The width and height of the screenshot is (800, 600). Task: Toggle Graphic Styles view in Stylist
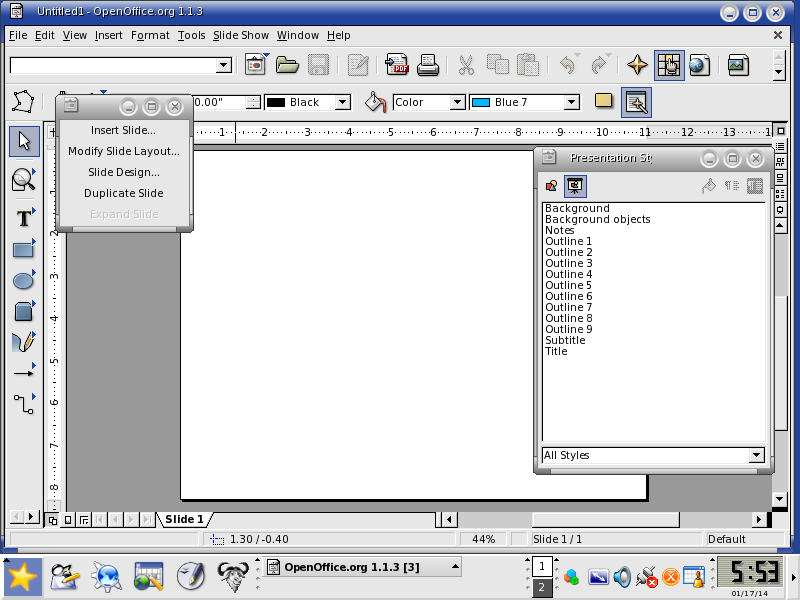pyautogui.click(x=552, y=186)
